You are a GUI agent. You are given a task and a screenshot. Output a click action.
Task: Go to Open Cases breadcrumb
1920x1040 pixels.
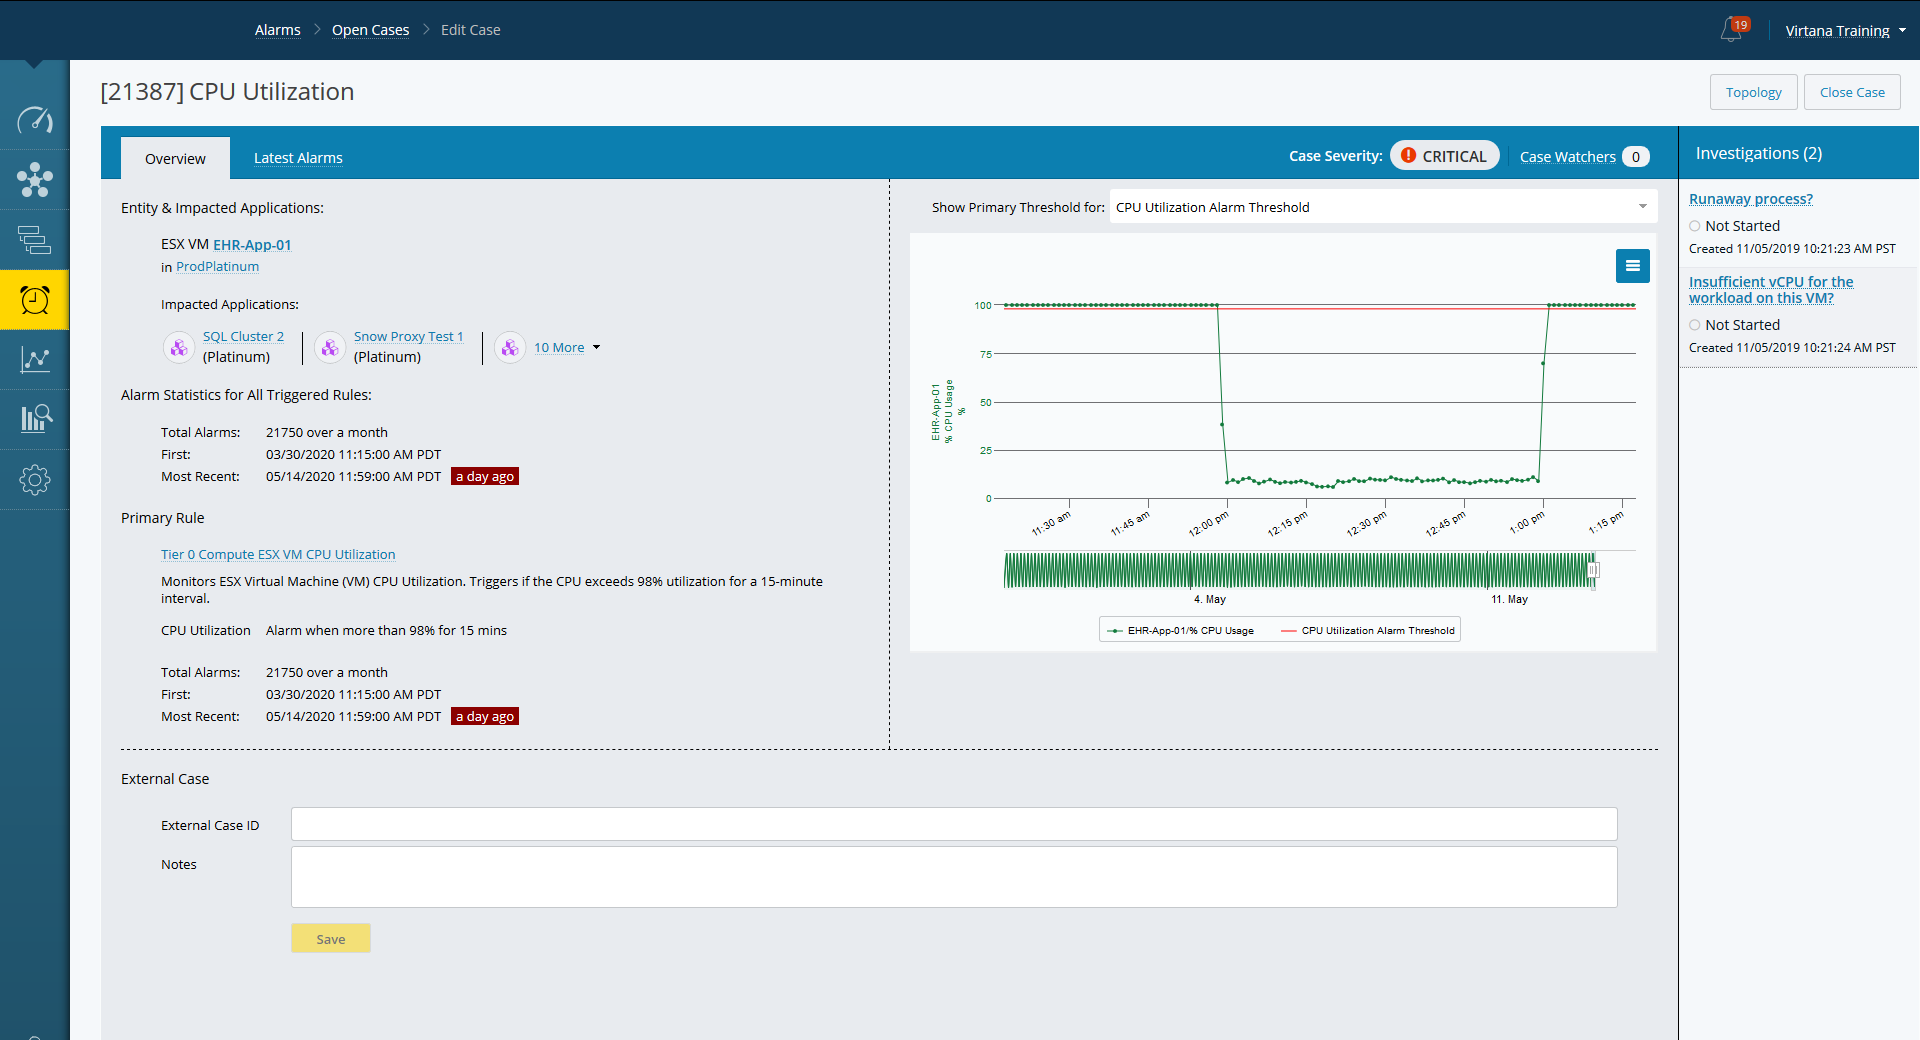click(370, 30)
